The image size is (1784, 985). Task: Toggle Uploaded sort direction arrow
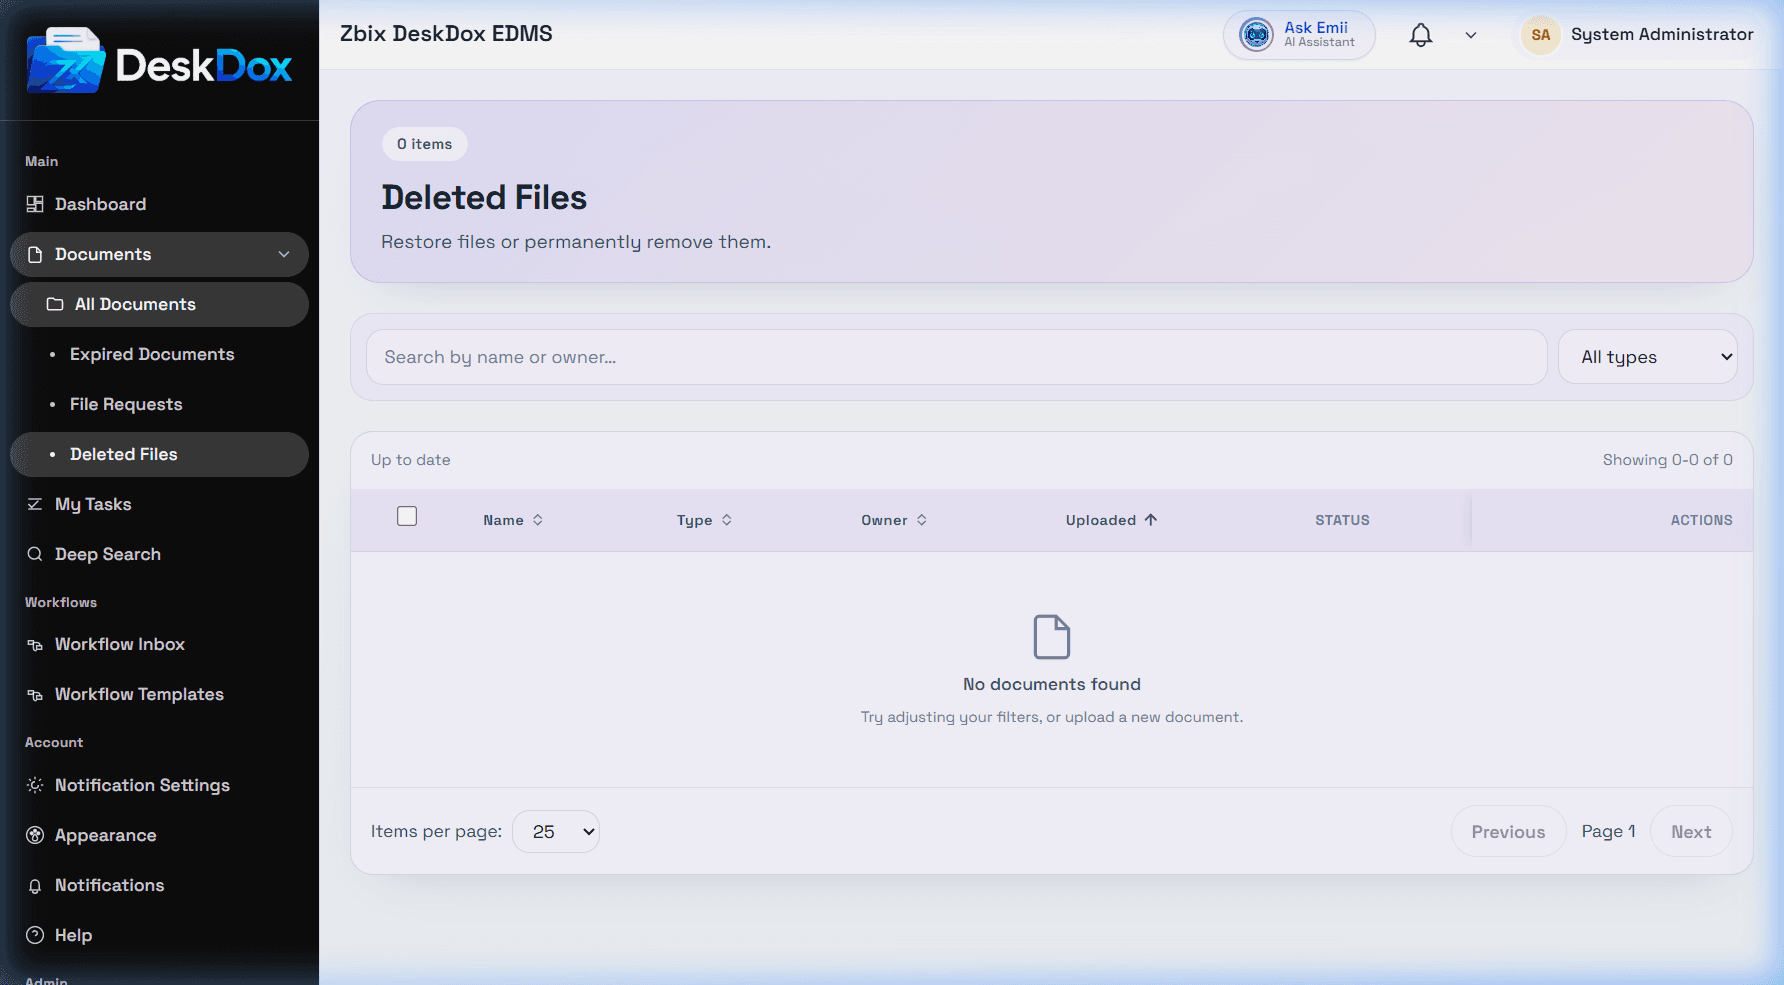tap(1151, 520)
